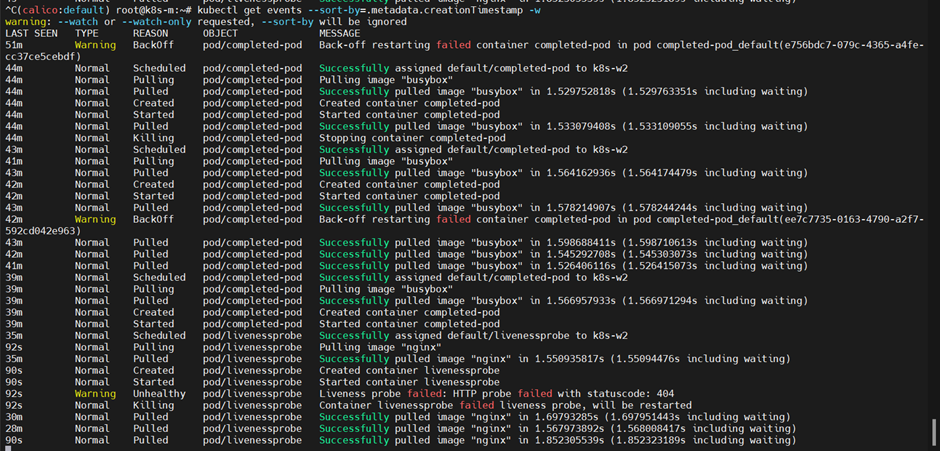This screenshot has width=940, height=451.
Task: Click 'Pulling image "nginx"' message
Action: click(380, 347)
